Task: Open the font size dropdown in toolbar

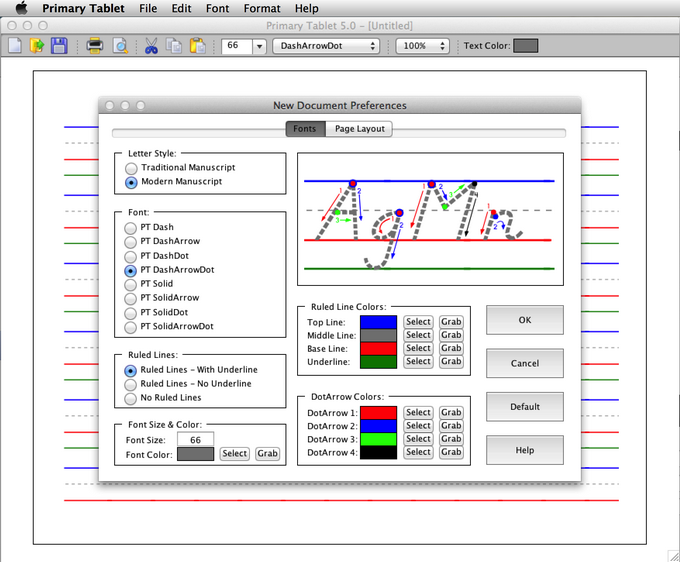Action: 259,46
